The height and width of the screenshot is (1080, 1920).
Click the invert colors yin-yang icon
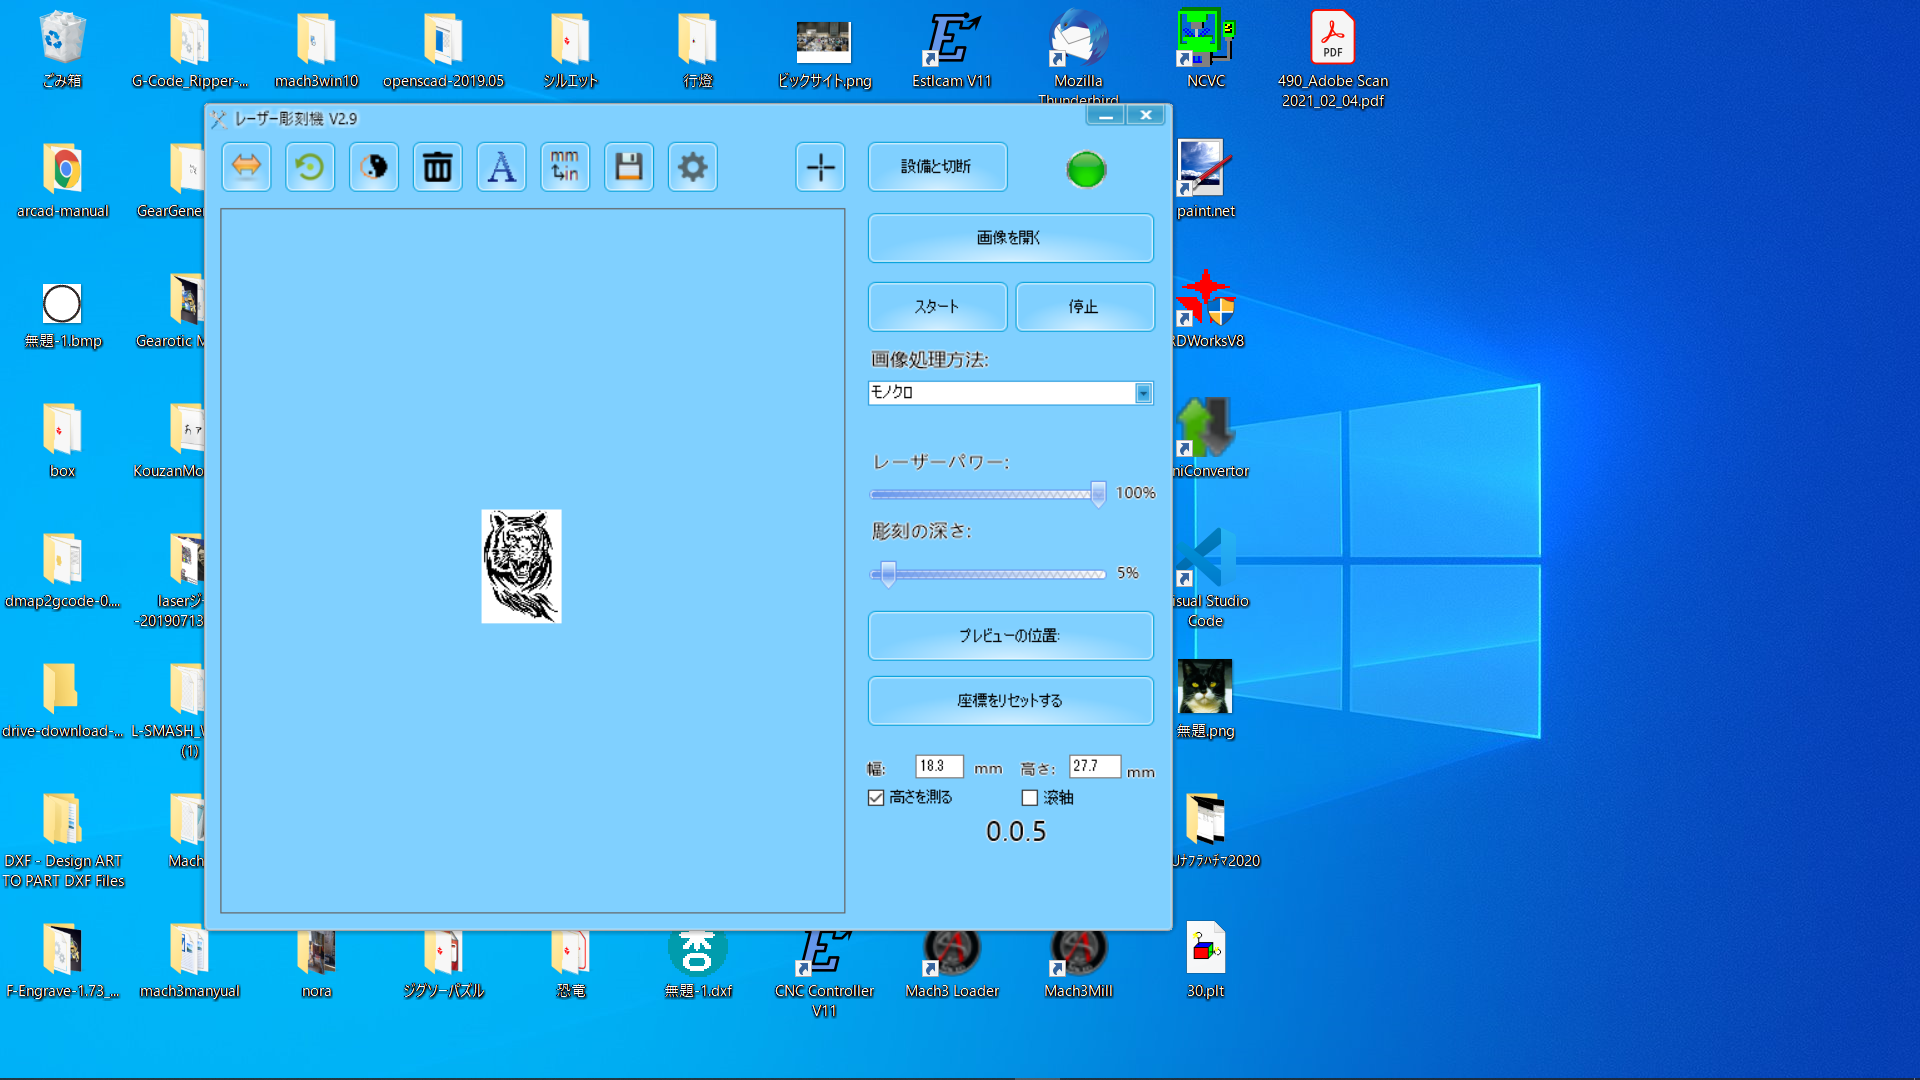tap(374, 167)
